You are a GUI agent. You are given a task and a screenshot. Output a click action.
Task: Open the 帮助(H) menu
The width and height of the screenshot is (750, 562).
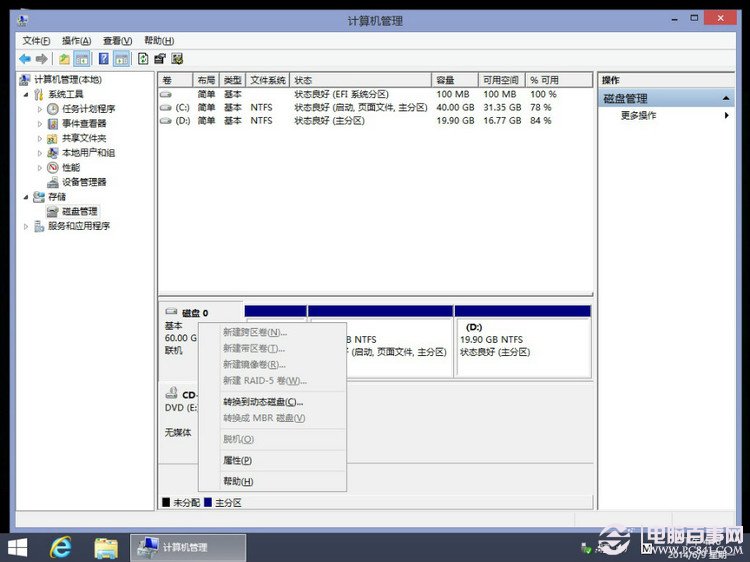click(159, 41)
